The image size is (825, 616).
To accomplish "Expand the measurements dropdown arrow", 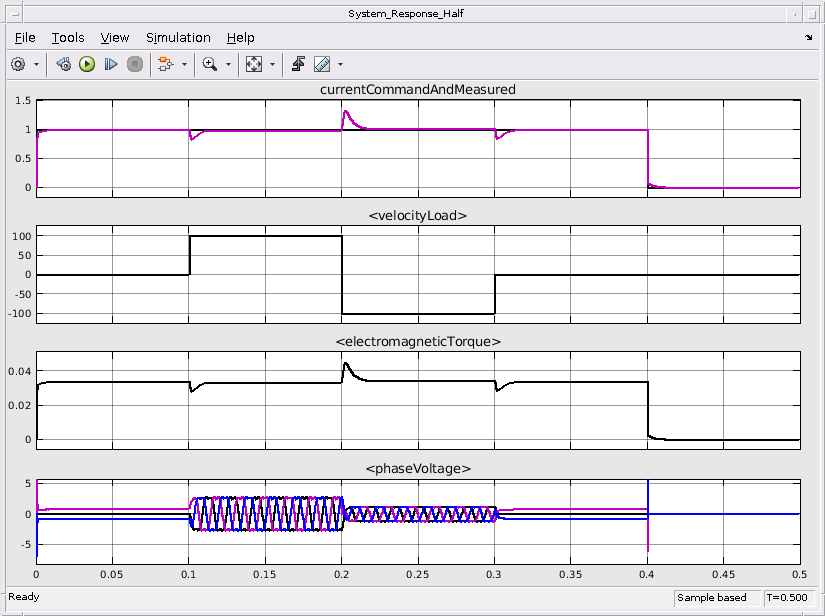I will [340, 65].
